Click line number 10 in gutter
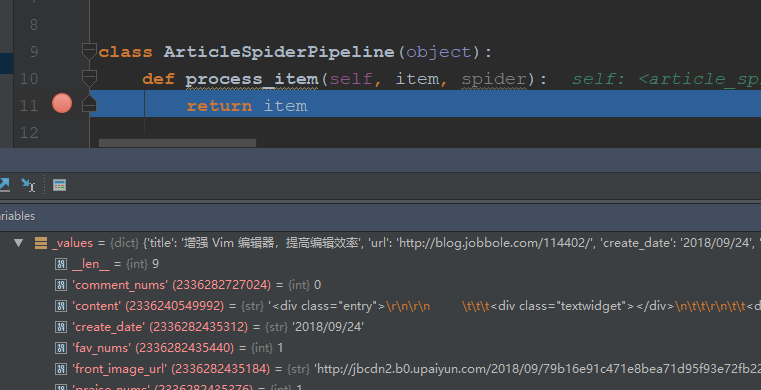761x390 pixels. 29,79
